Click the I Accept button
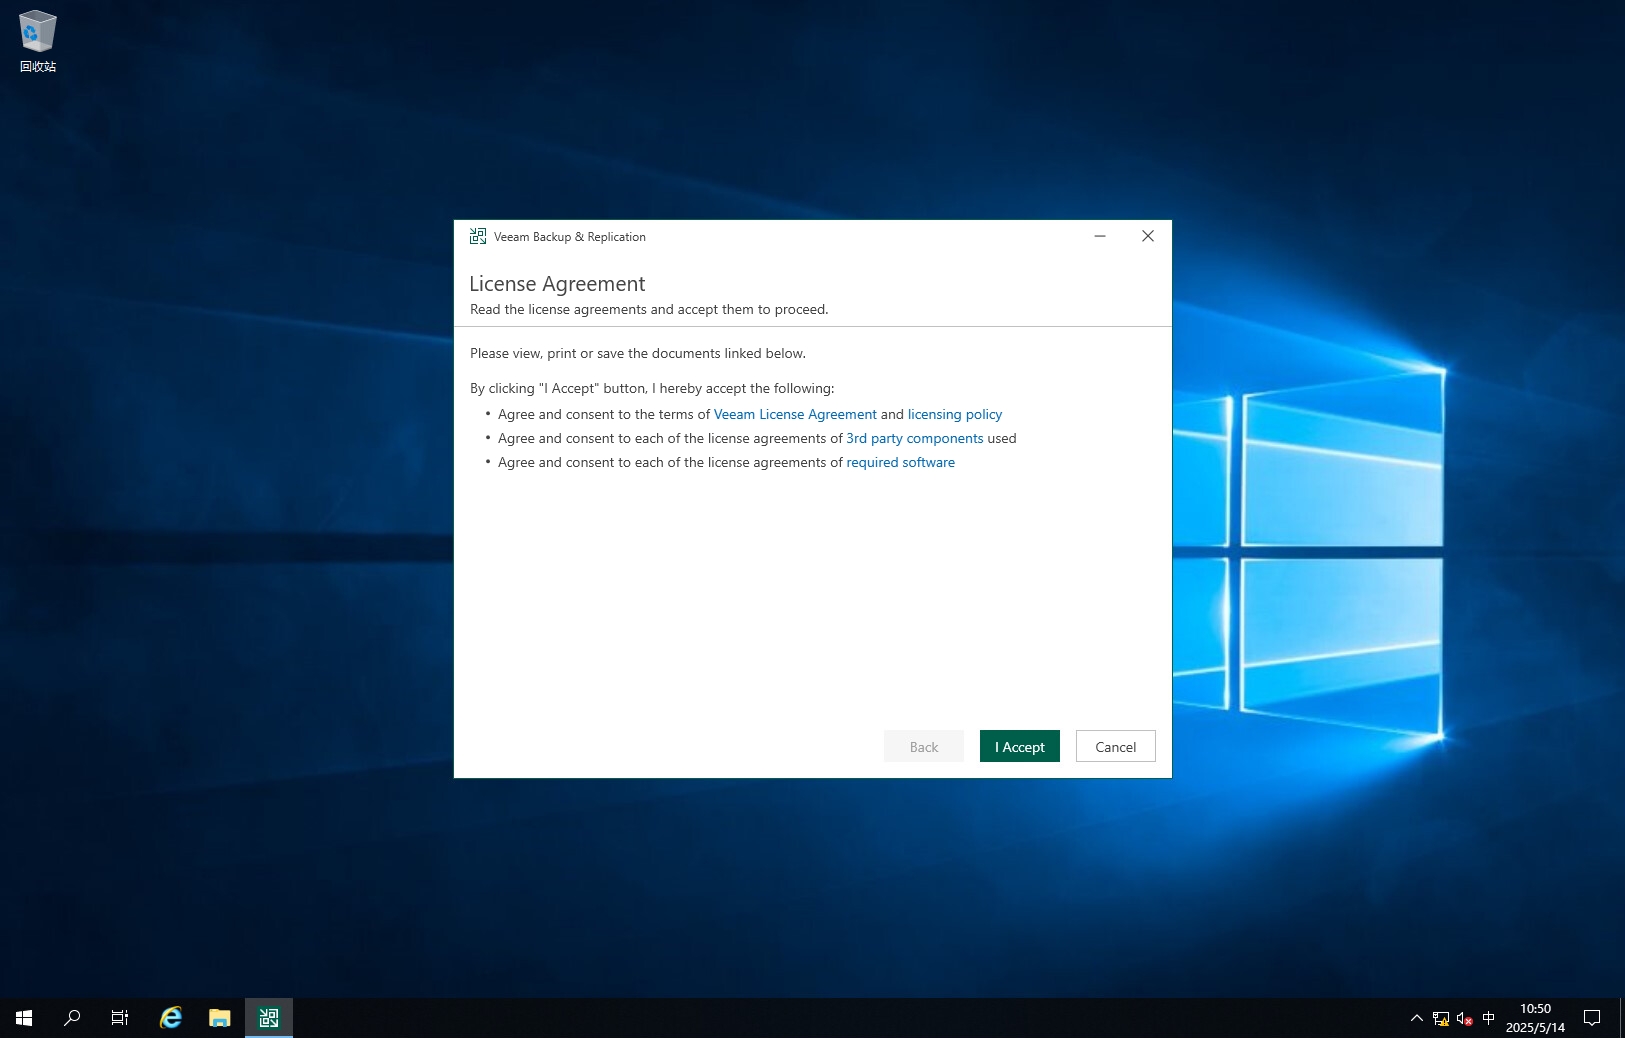1625x1038 pixels. pyautogui.click(x=1019, y=747)
